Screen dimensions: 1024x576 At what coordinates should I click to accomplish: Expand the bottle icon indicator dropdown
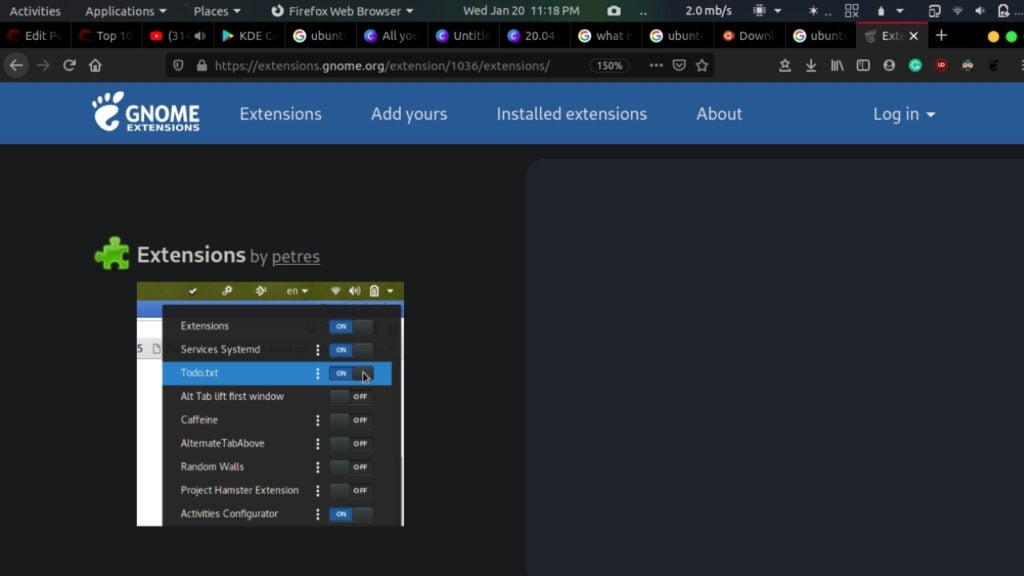pyautogui.click(x=889, y=11)
